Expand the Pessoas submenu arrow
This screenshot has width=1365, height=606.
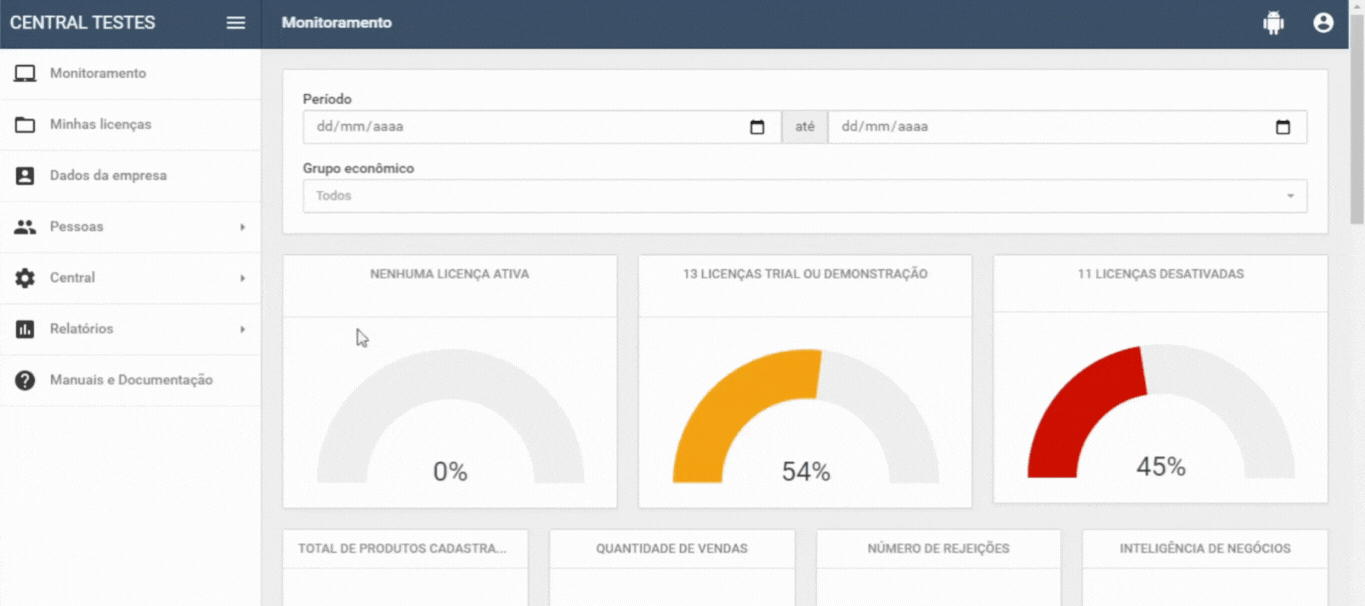click(242, 227)
